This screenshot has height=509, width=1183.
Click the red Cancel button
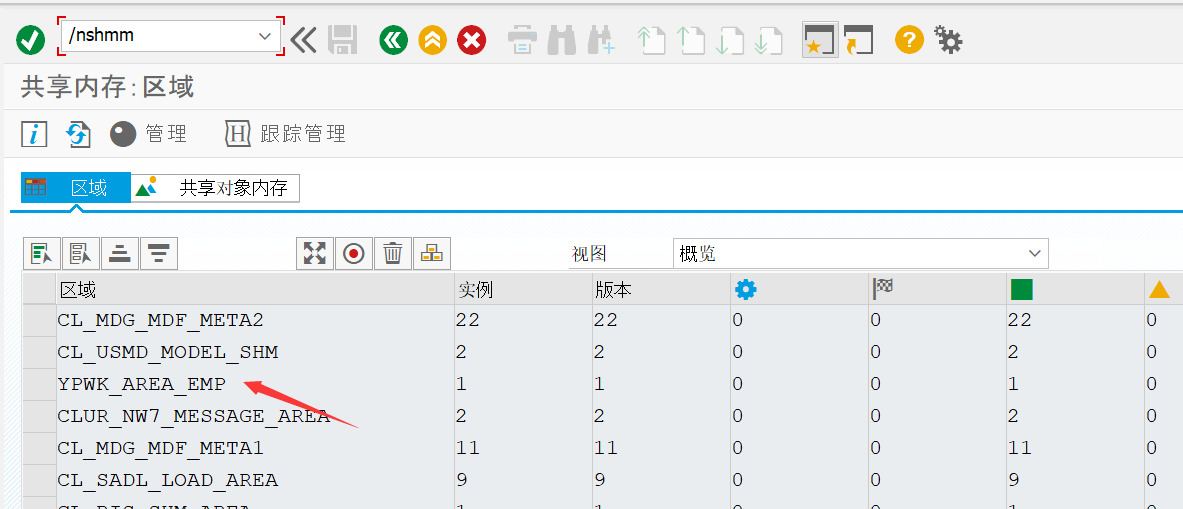472,39
